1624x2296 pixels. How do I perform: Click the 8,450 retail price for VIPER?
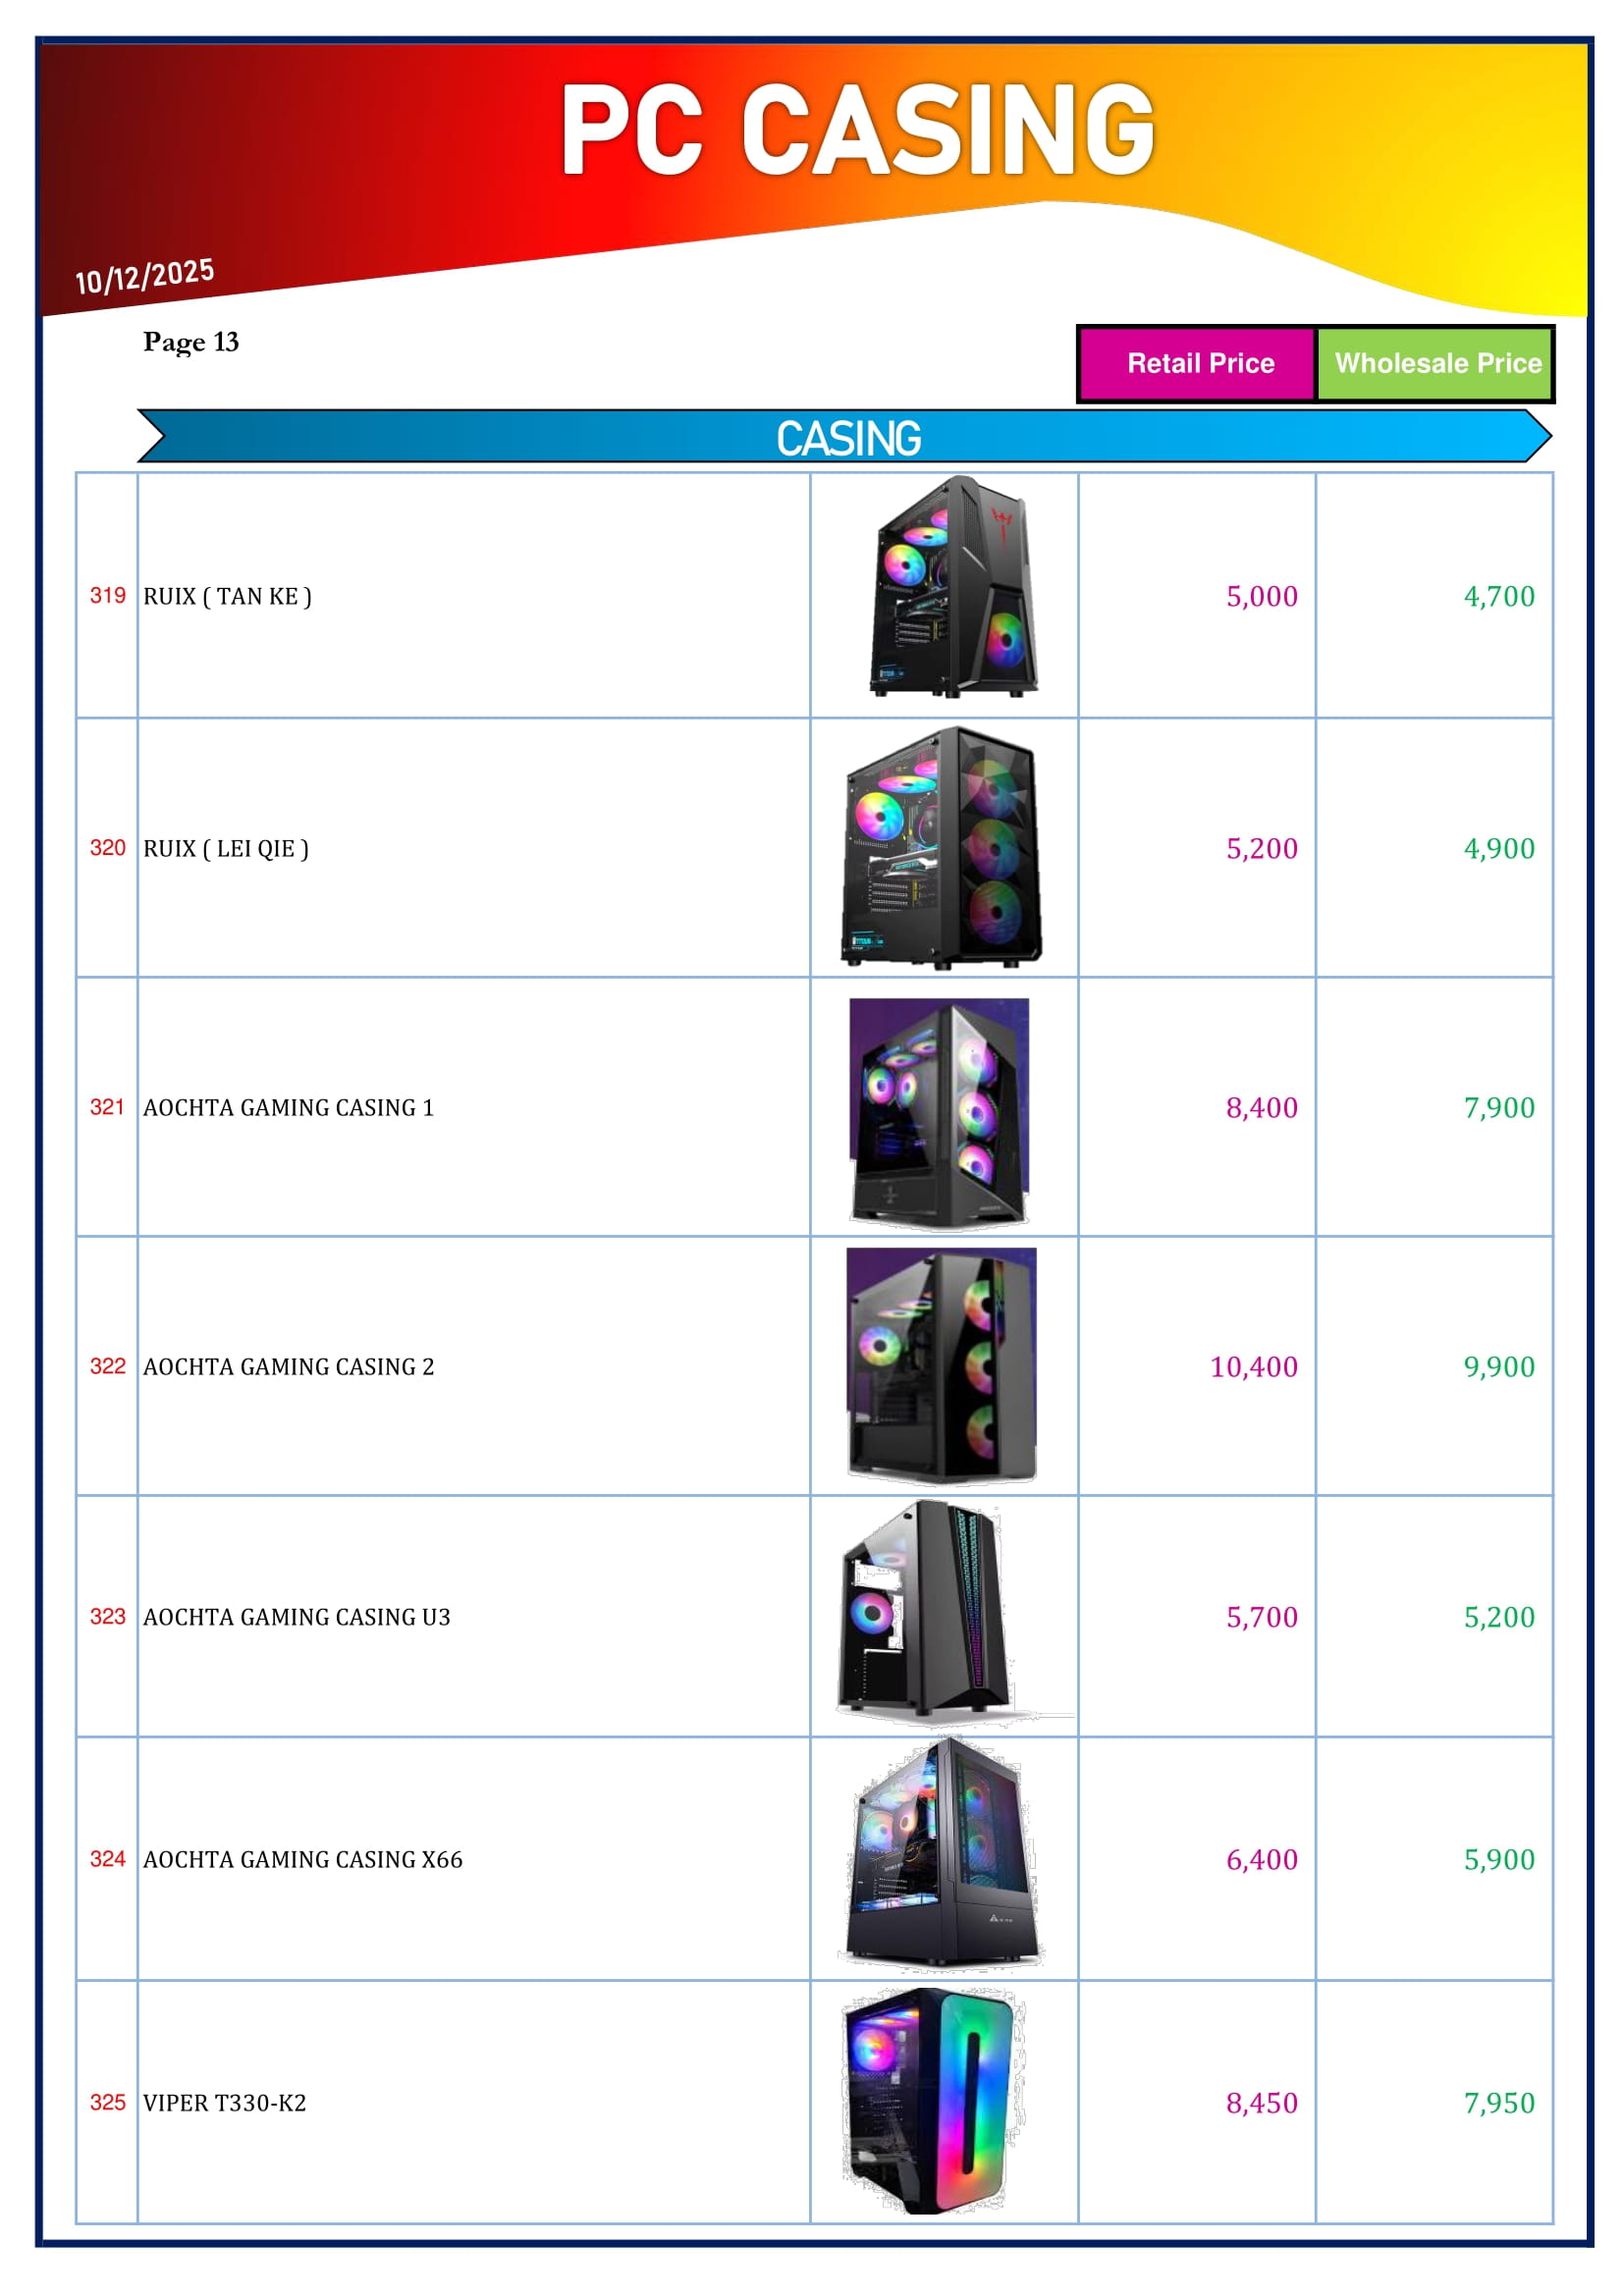pyautogui.click(x=1261, y=2102)
